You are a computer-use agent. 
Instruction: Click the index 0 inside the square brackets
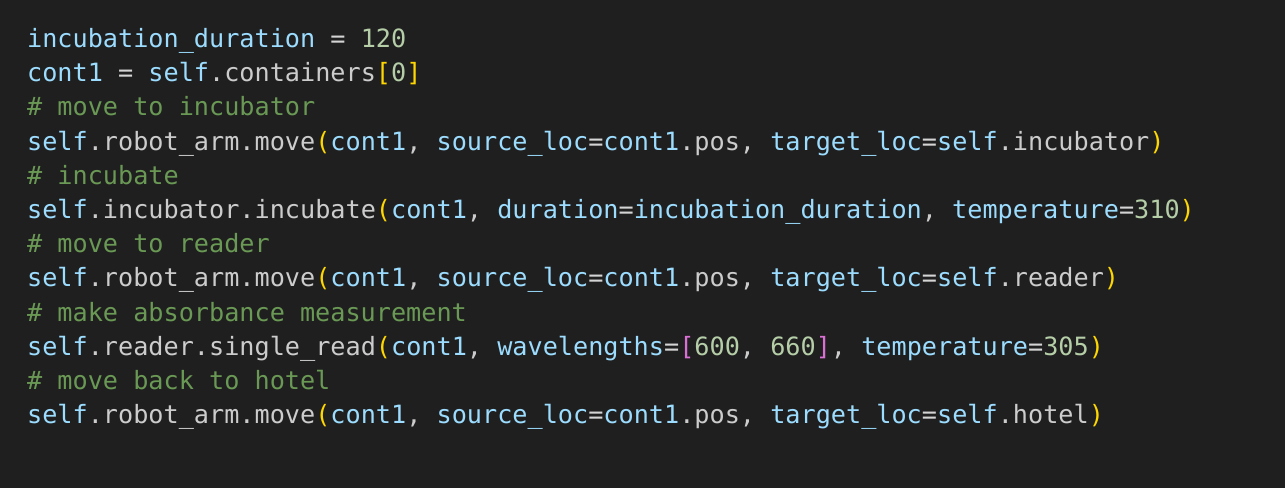(399, 73)
